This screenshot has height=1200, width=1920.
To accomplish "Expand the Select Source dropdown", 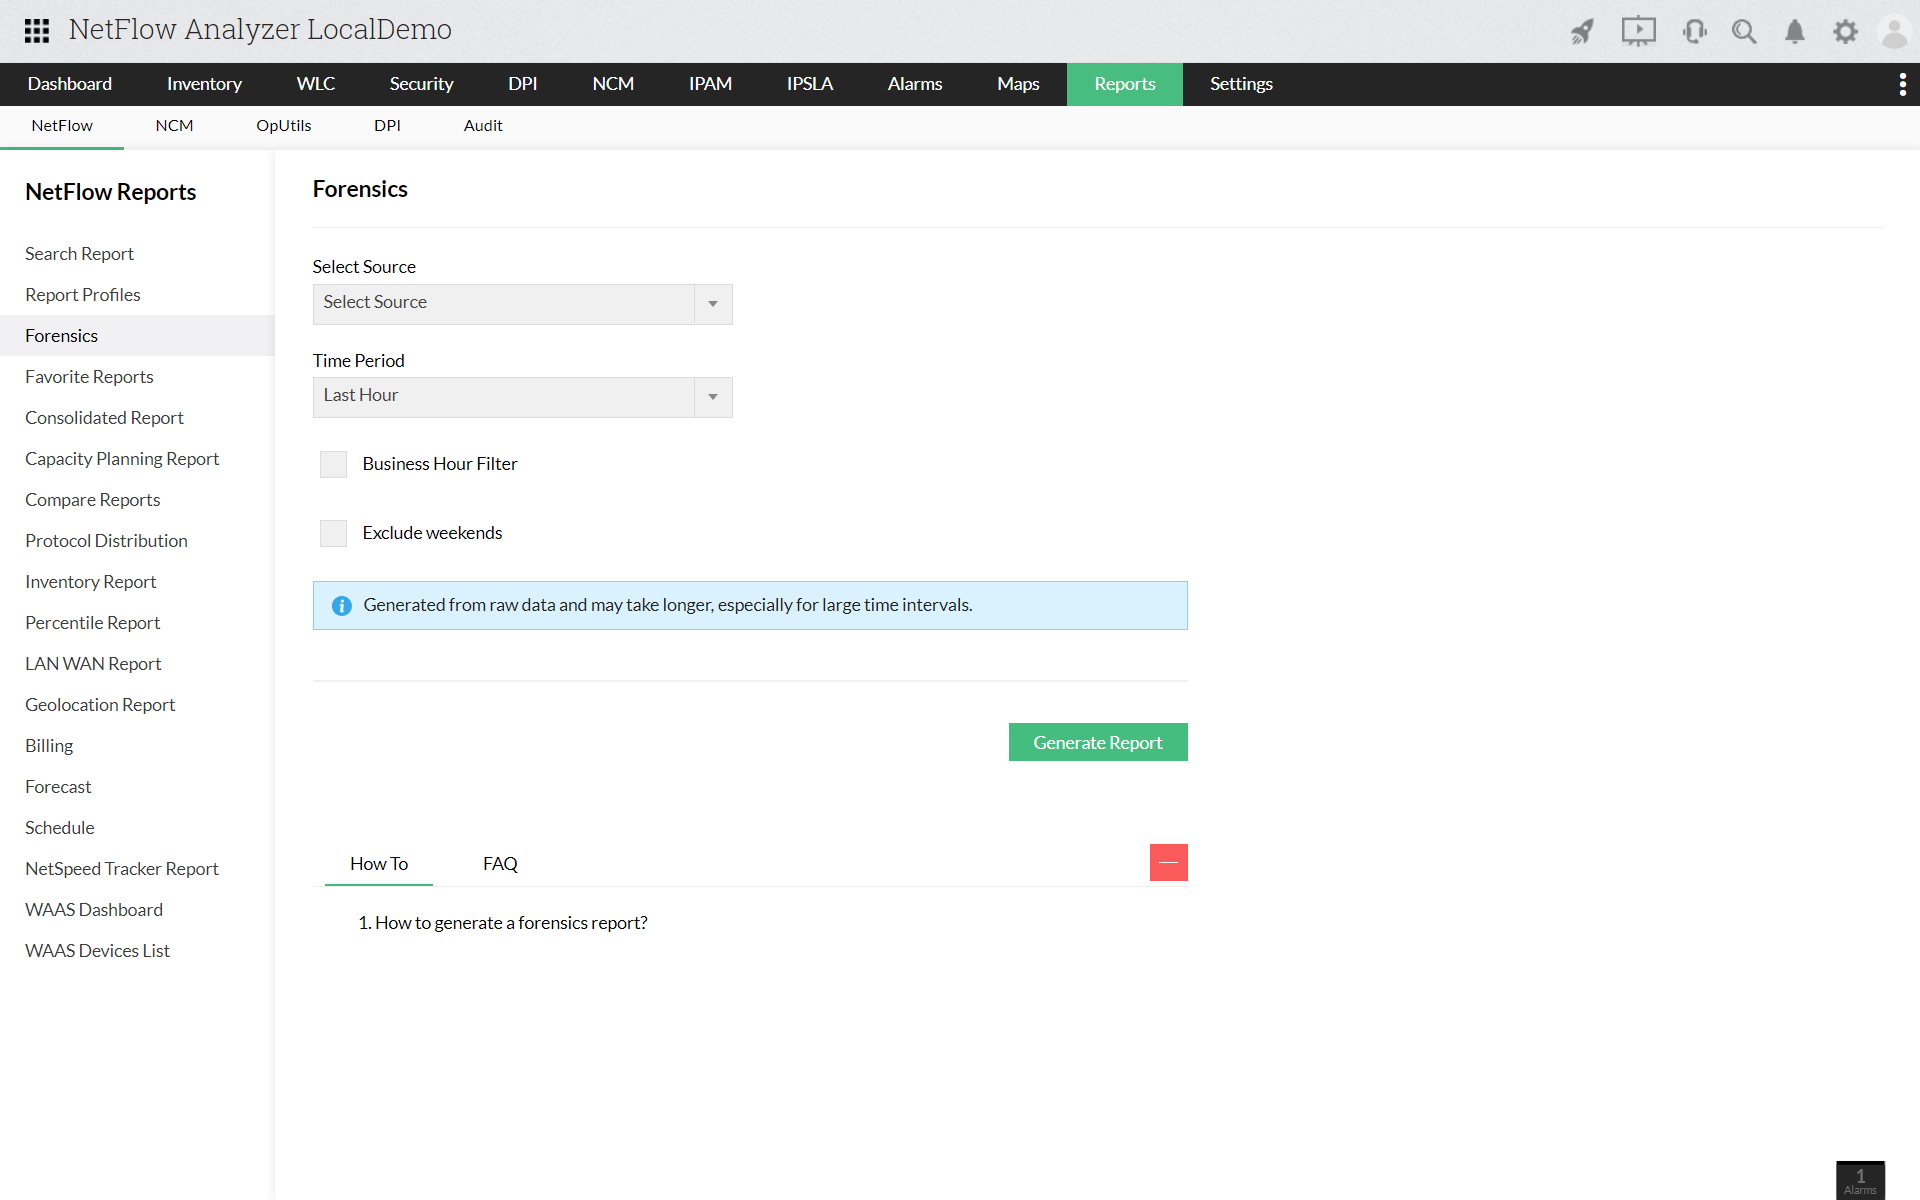I will point(522,303).
